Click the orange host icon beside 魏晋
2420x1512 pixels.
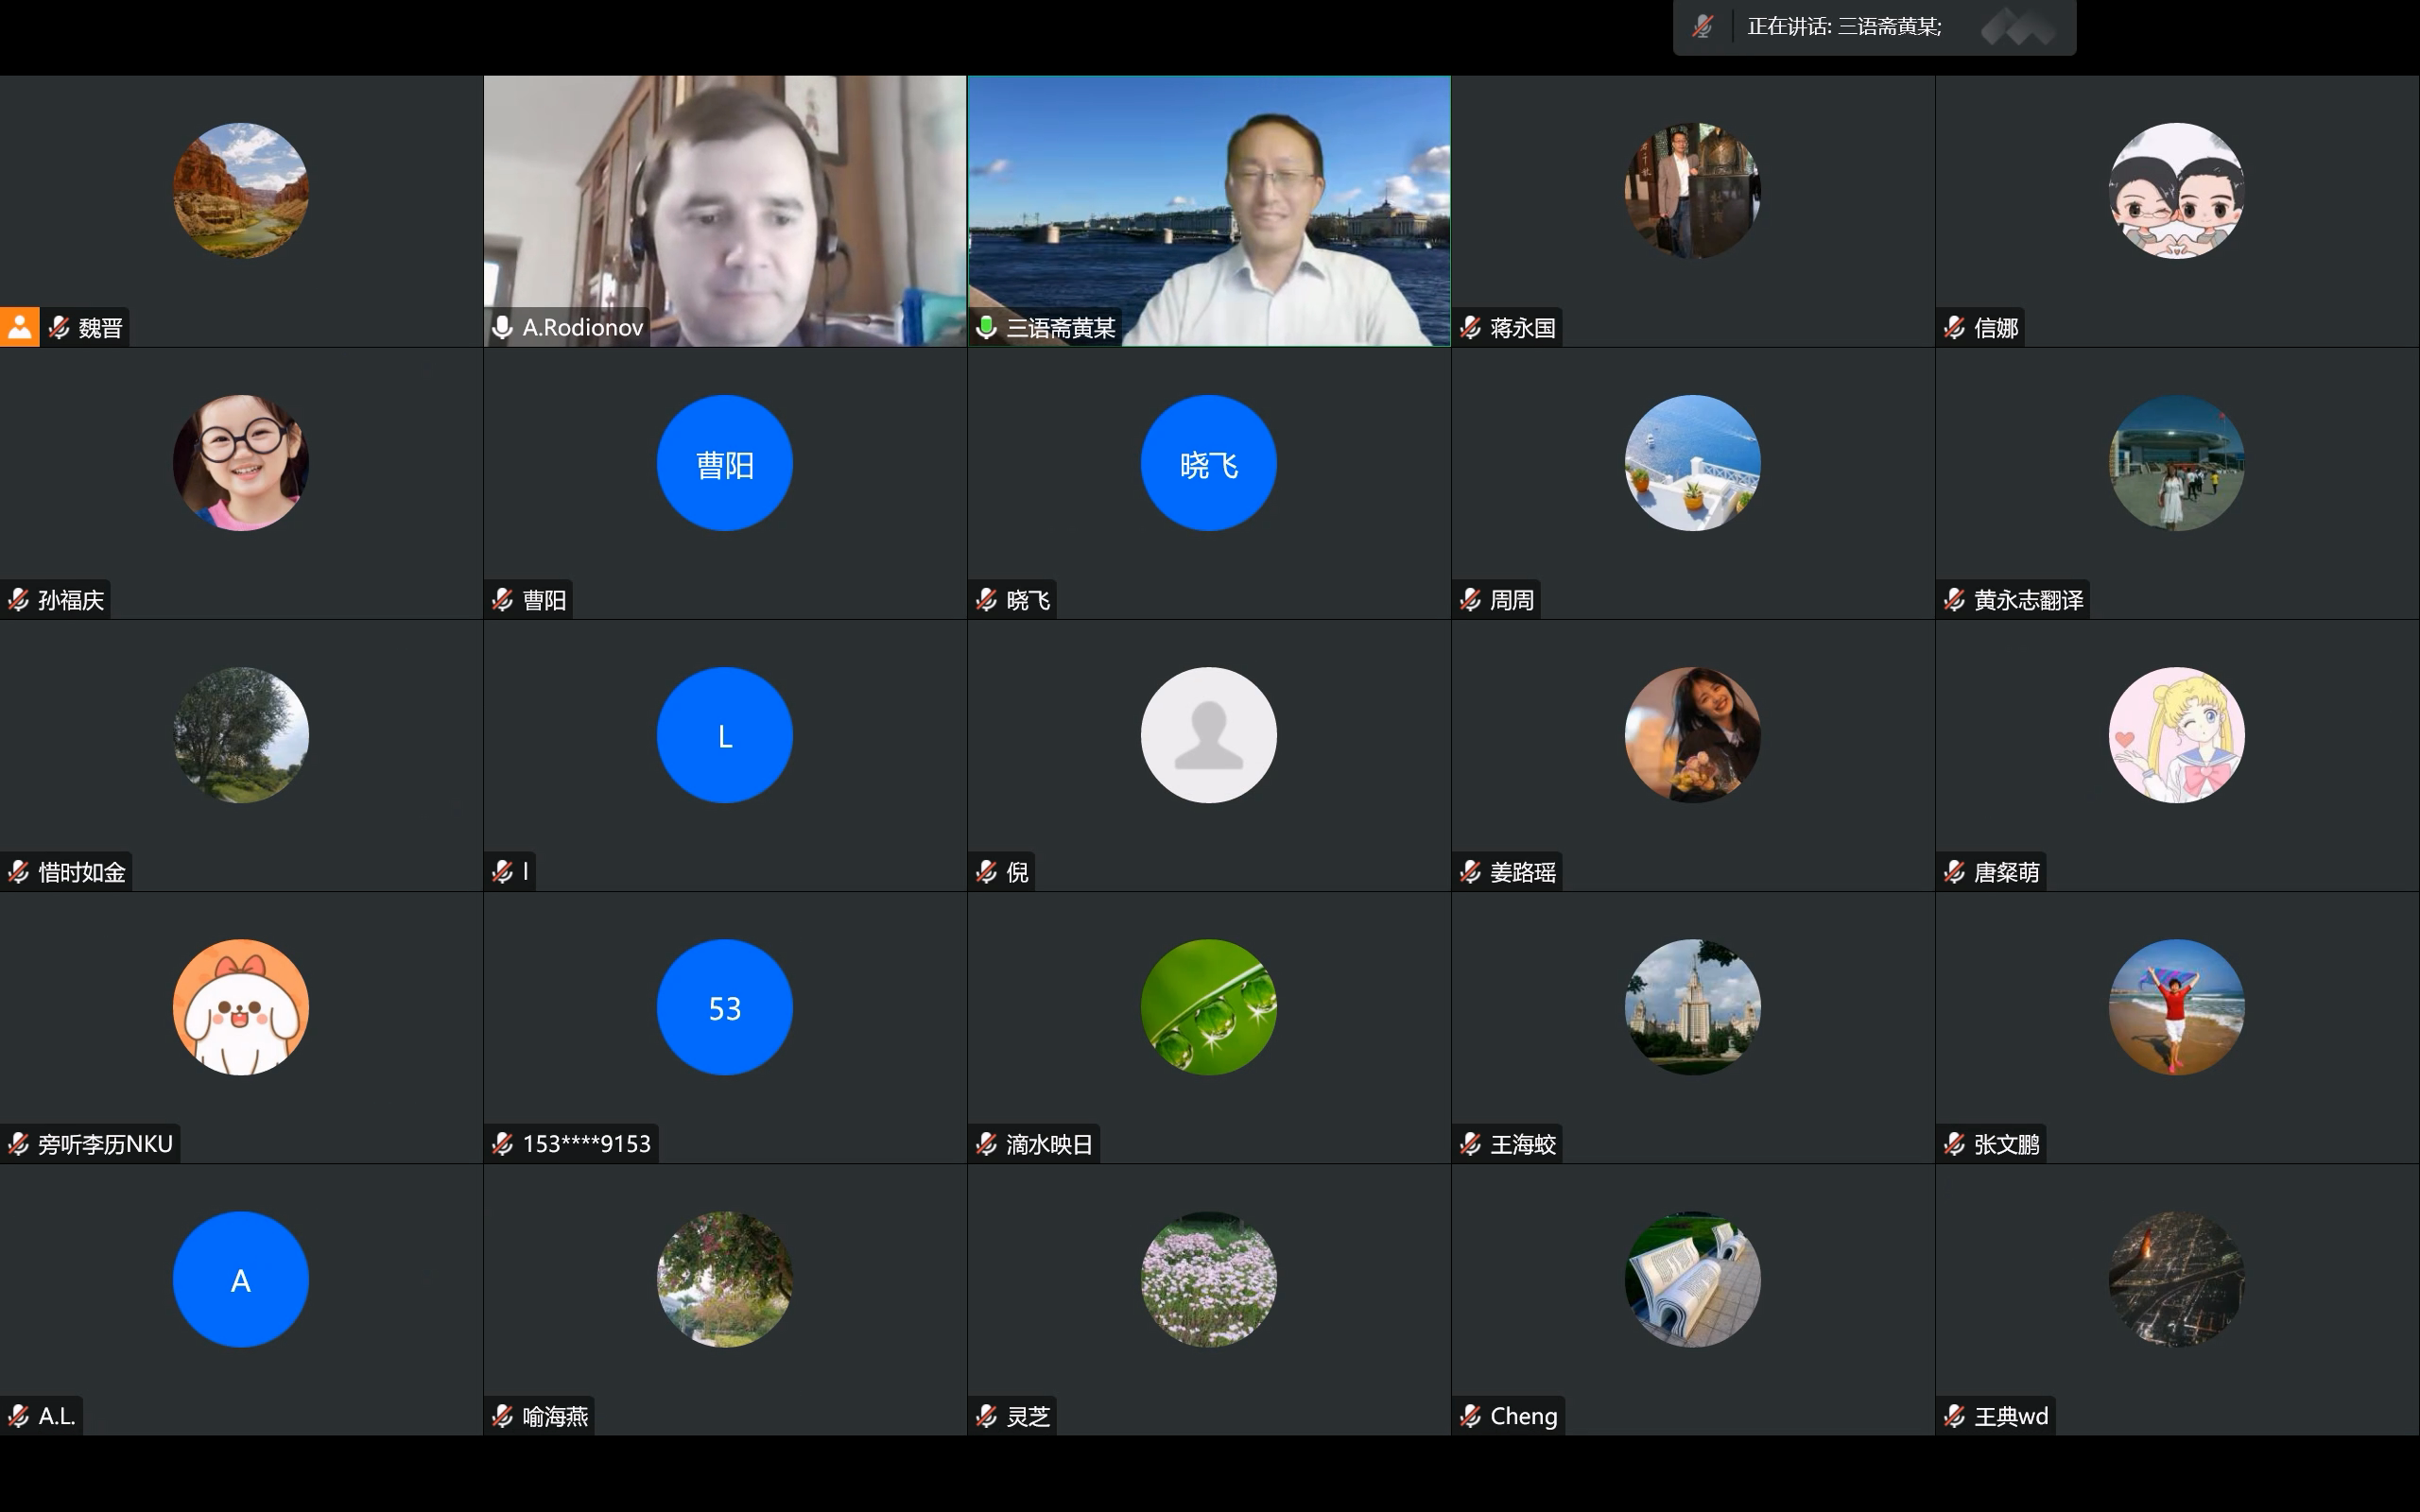point(19,327)
